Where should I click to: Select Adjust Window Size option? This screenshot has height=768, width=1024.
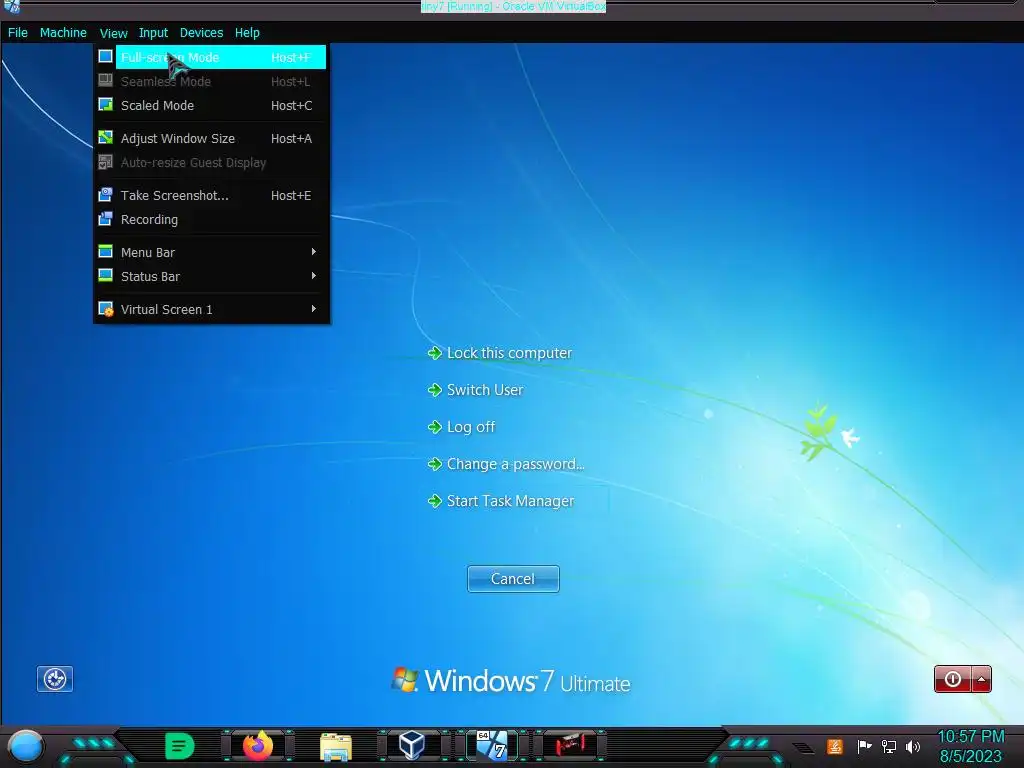(x=211, y=138)
